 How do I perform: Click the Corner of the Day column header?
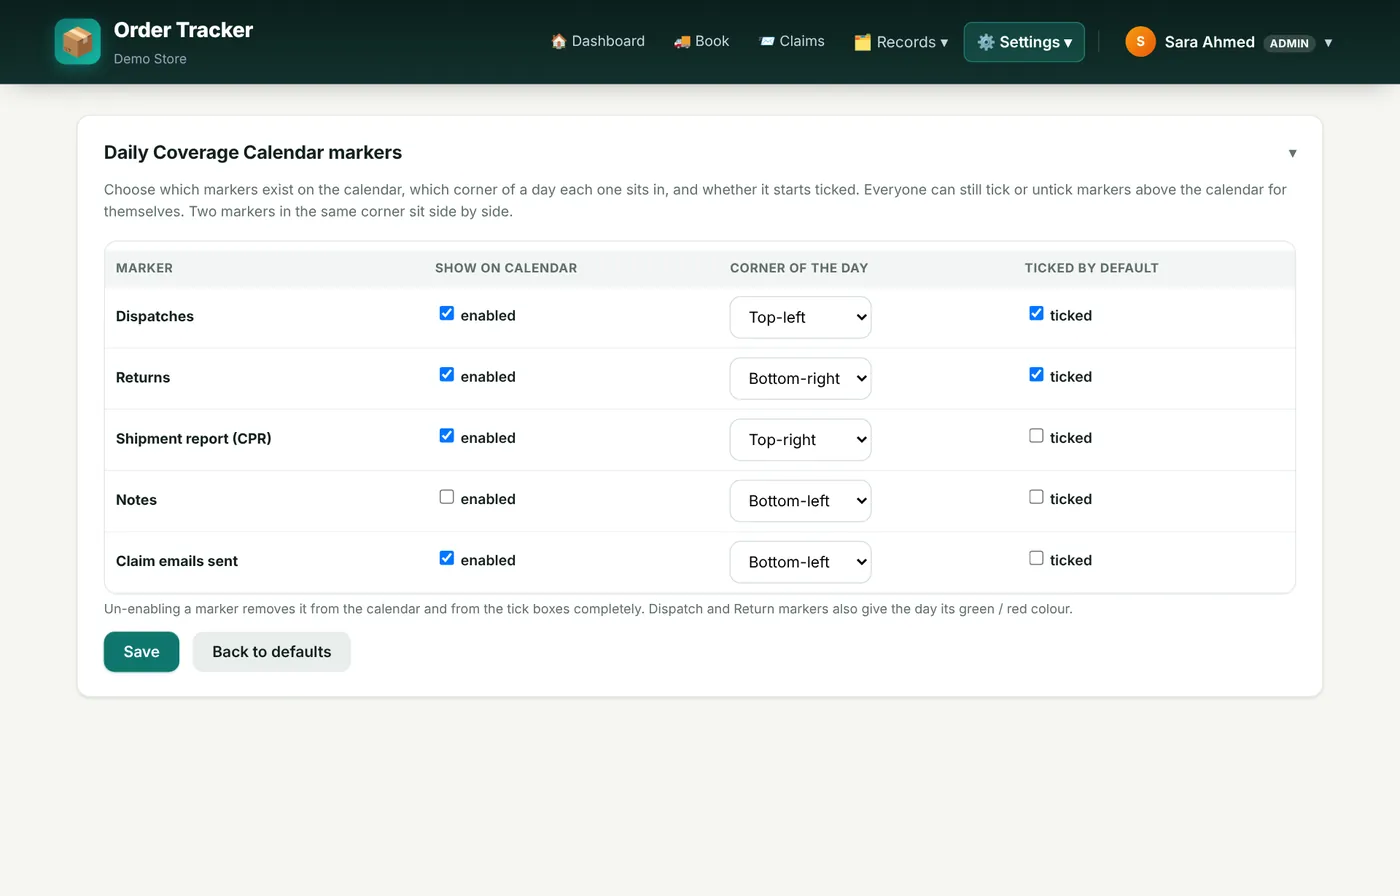click(799, 268)
